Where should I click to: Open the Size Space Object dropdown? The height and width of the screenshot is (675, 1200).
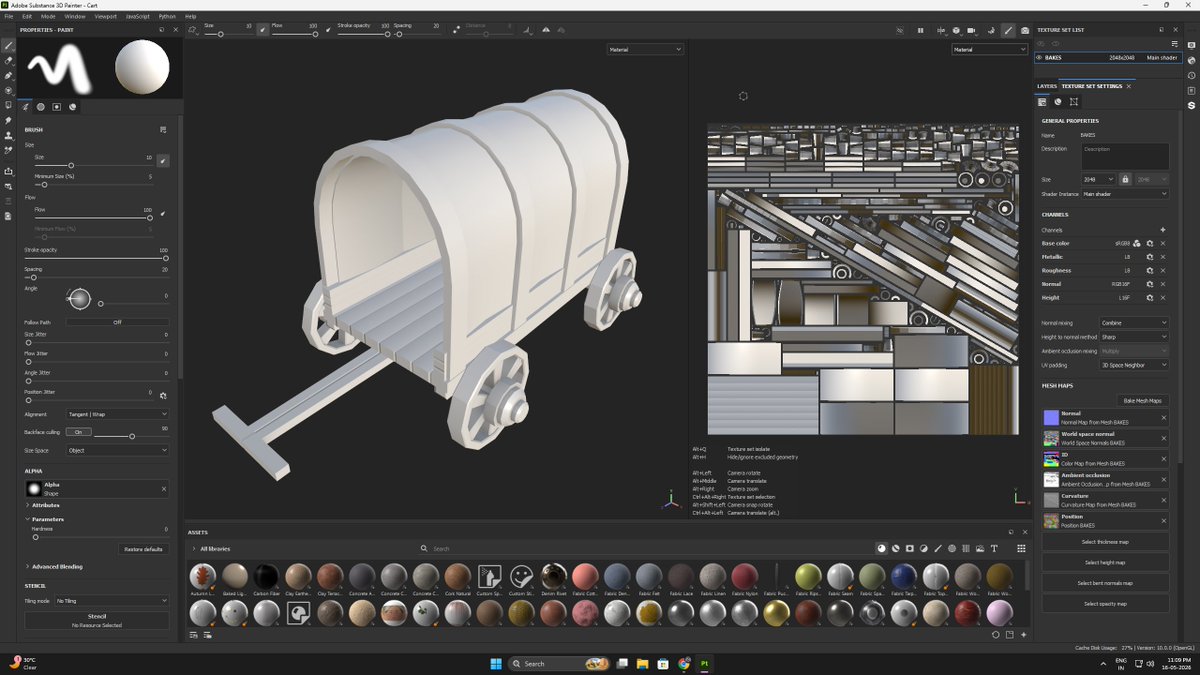(x=117, y=450)
